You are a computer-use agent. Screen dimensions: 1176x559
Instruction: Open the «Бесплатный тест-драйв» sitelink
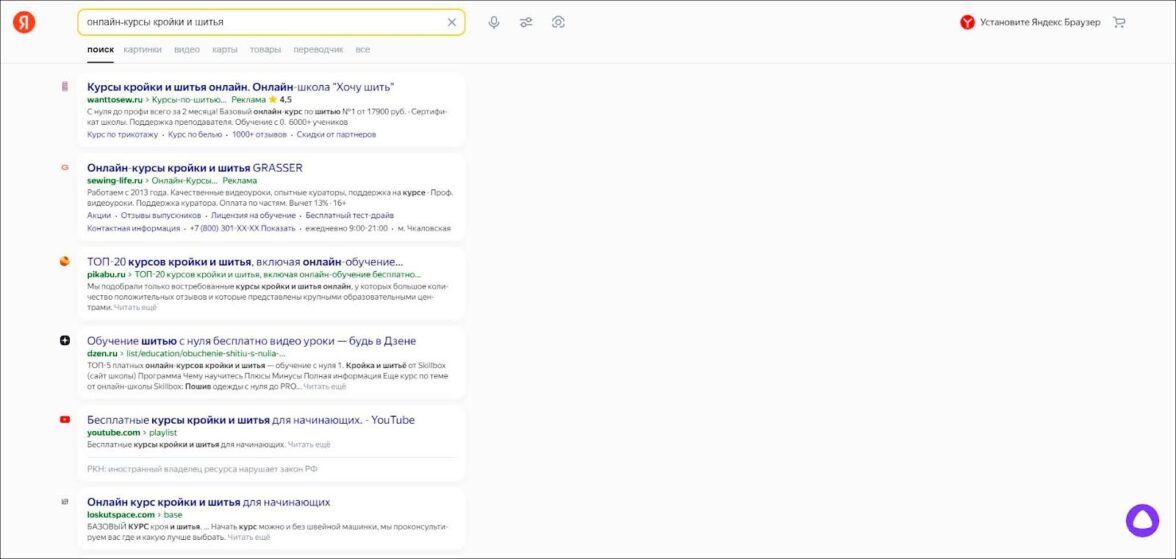[x=350, y=215]
